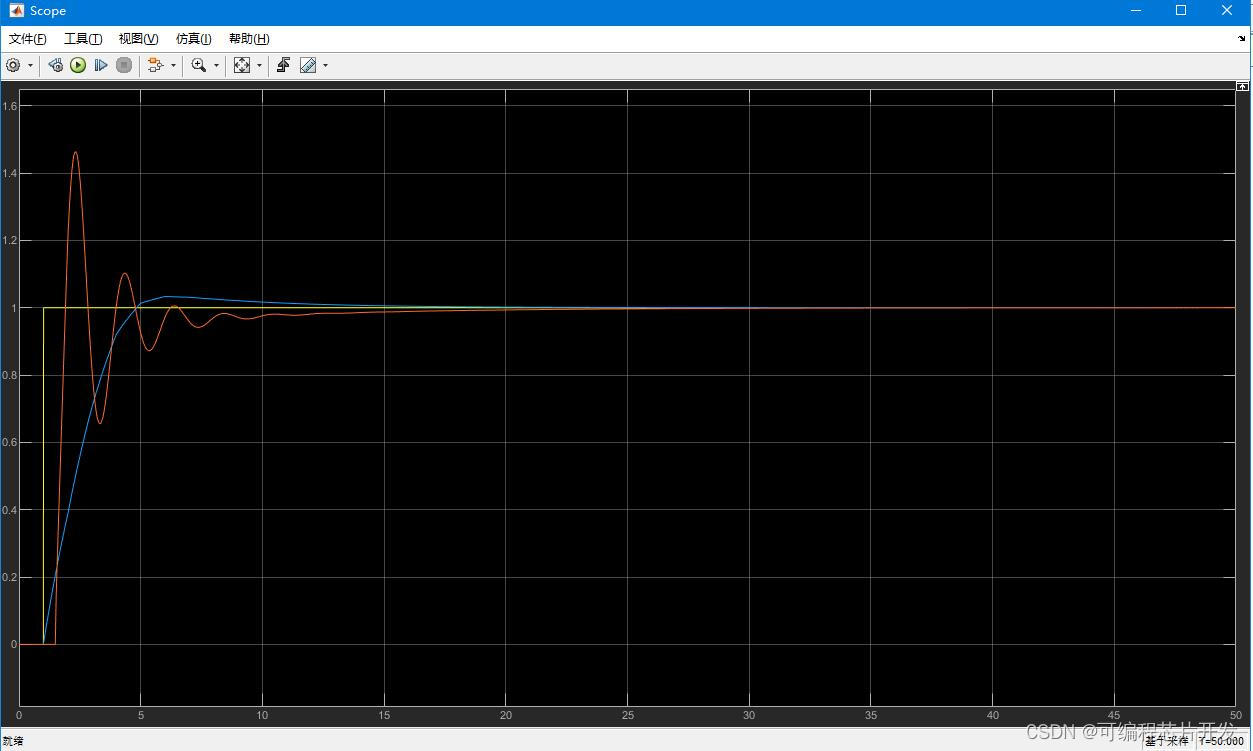1253x751 pixels.
Task: Click the MATLAB icon in the title bar
Action: click(x=16, y=11)
